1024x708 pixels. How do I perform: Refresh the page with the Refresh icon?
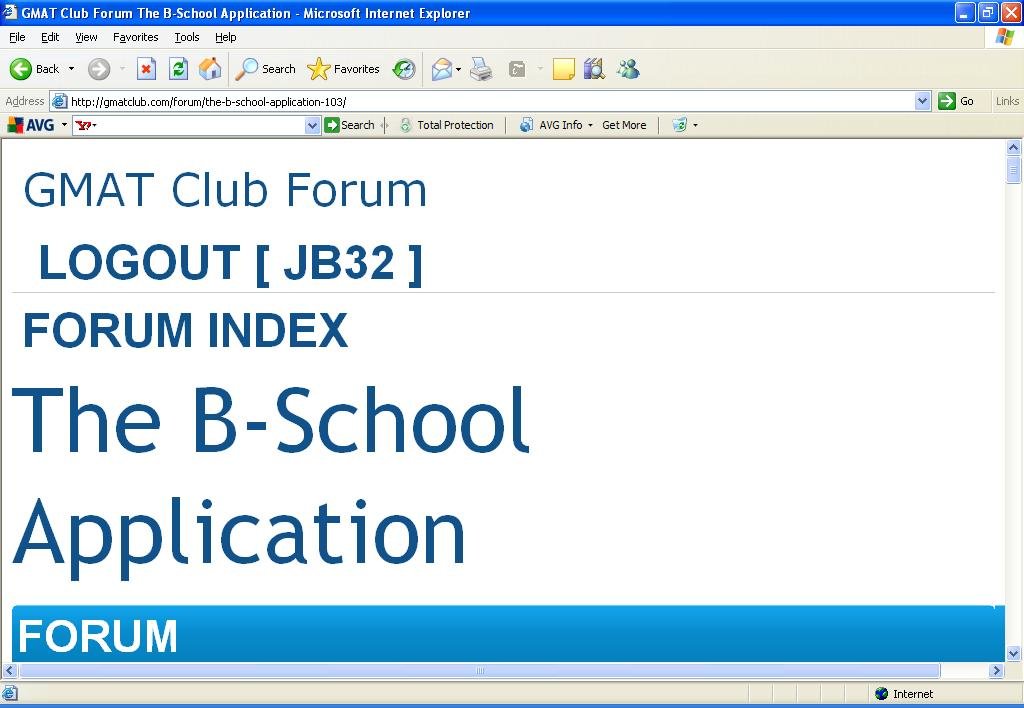pyautogui.click(x=178, y=69)
